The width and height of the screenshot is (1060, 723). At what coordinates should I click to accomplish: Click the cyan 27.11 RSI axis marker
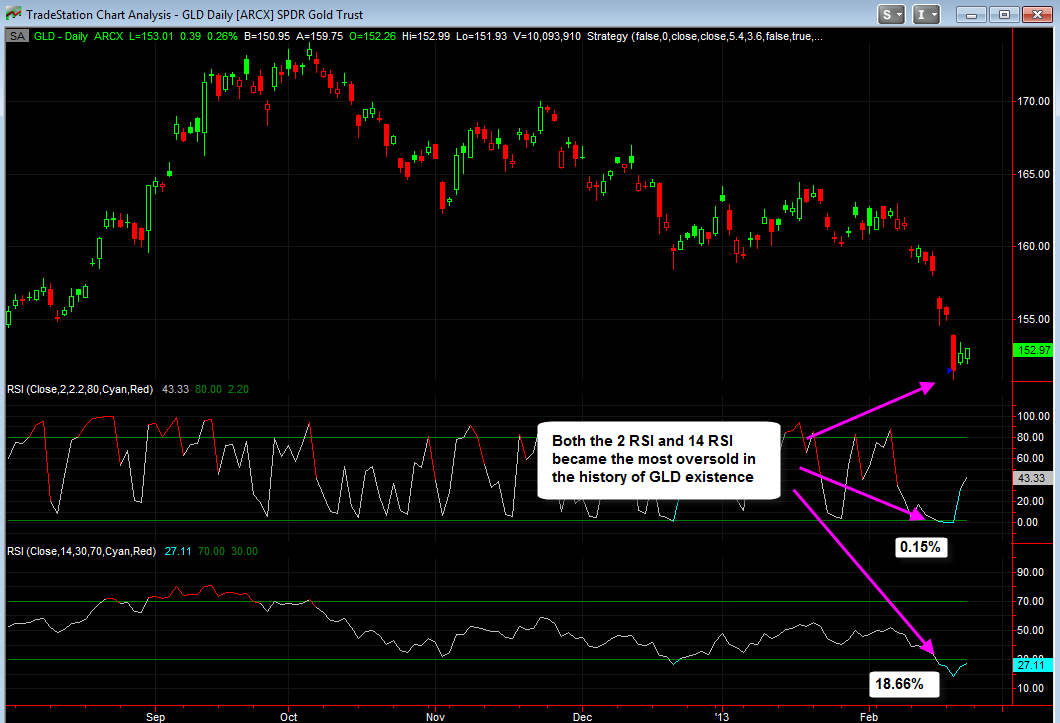click(1032, 666)
